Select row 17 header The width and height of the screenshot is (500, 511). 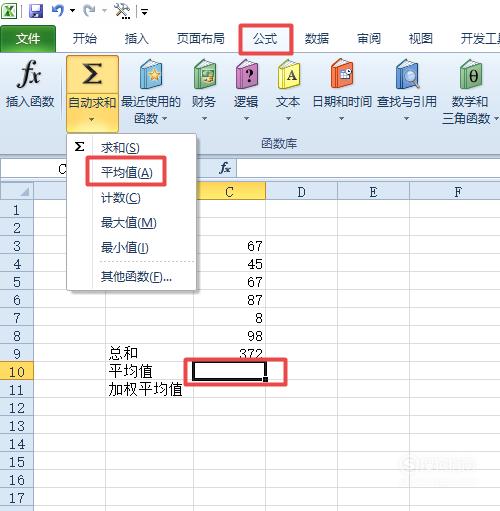[17, 498]
